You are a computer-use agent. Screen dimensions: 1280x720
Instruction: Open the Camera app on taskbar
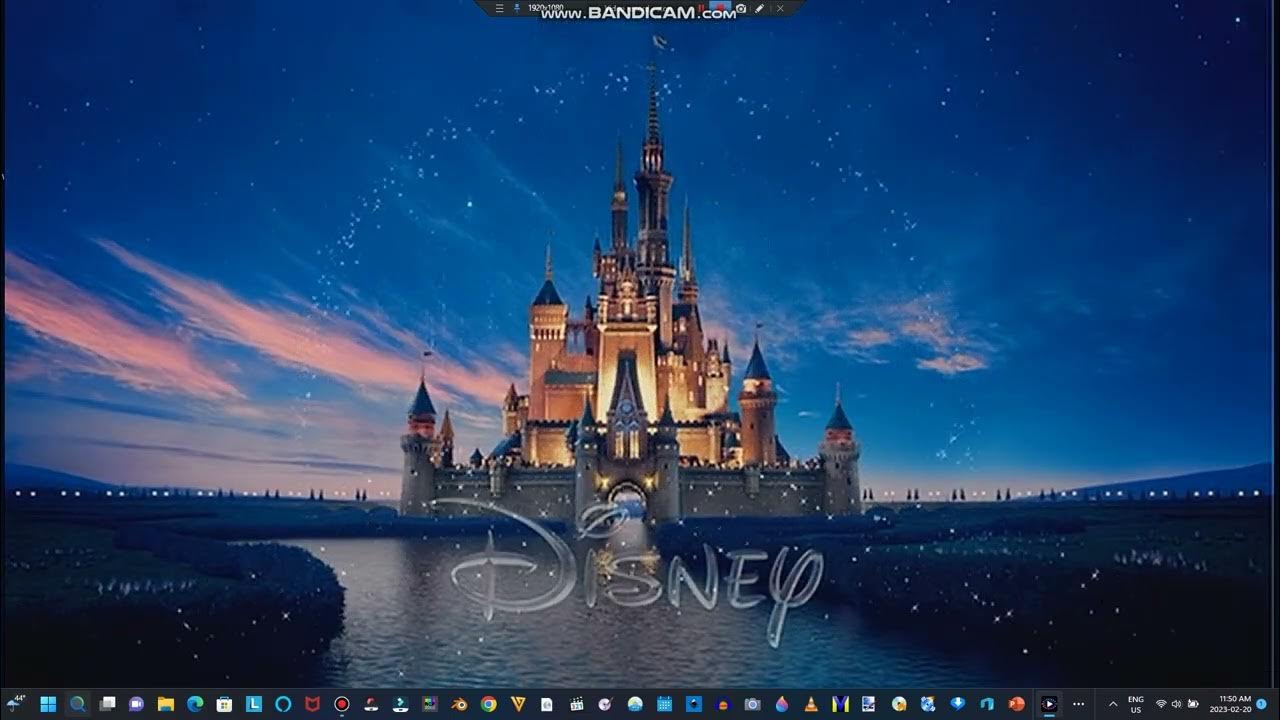click(x=752, y=704)
